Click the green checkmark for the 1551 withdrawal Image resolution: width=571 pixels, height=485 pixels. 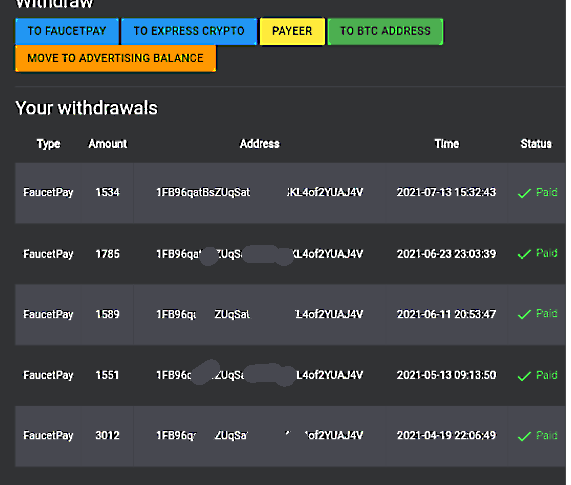click(x=524, y=376)
